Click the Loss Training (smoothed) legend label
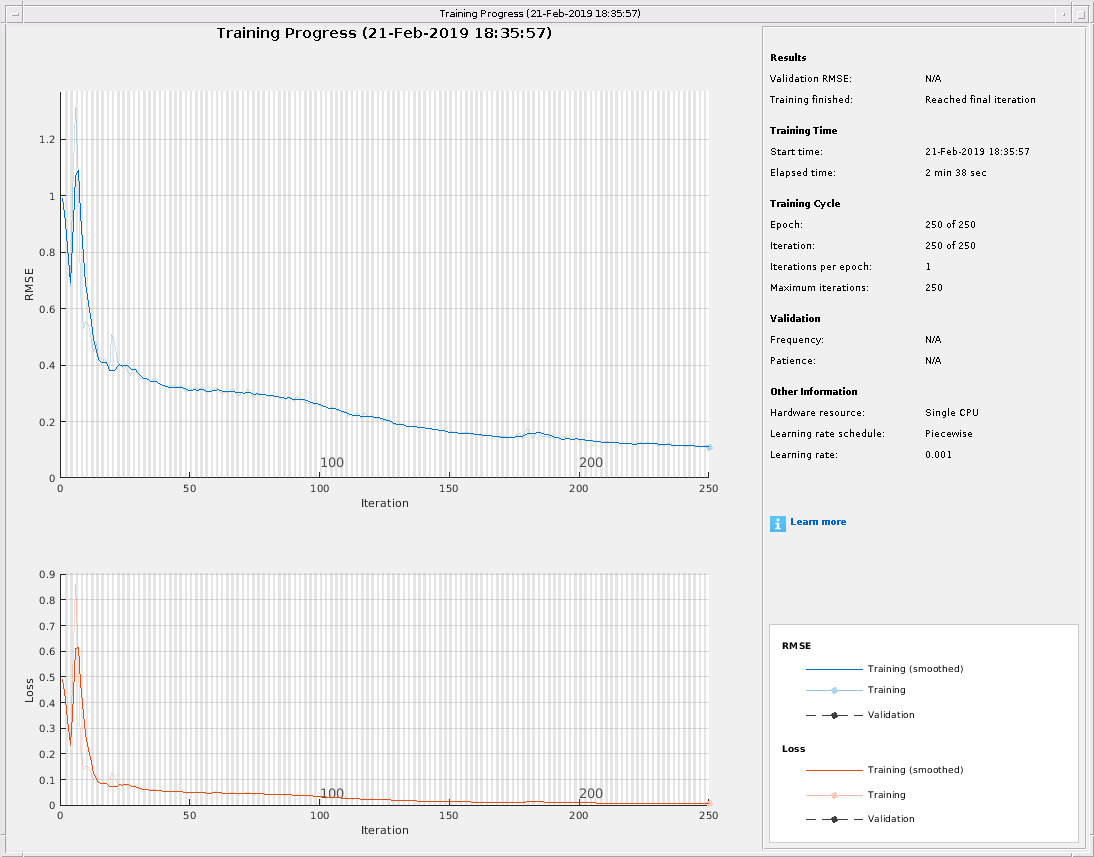1094x857 pixels. (x=915, y=770)
